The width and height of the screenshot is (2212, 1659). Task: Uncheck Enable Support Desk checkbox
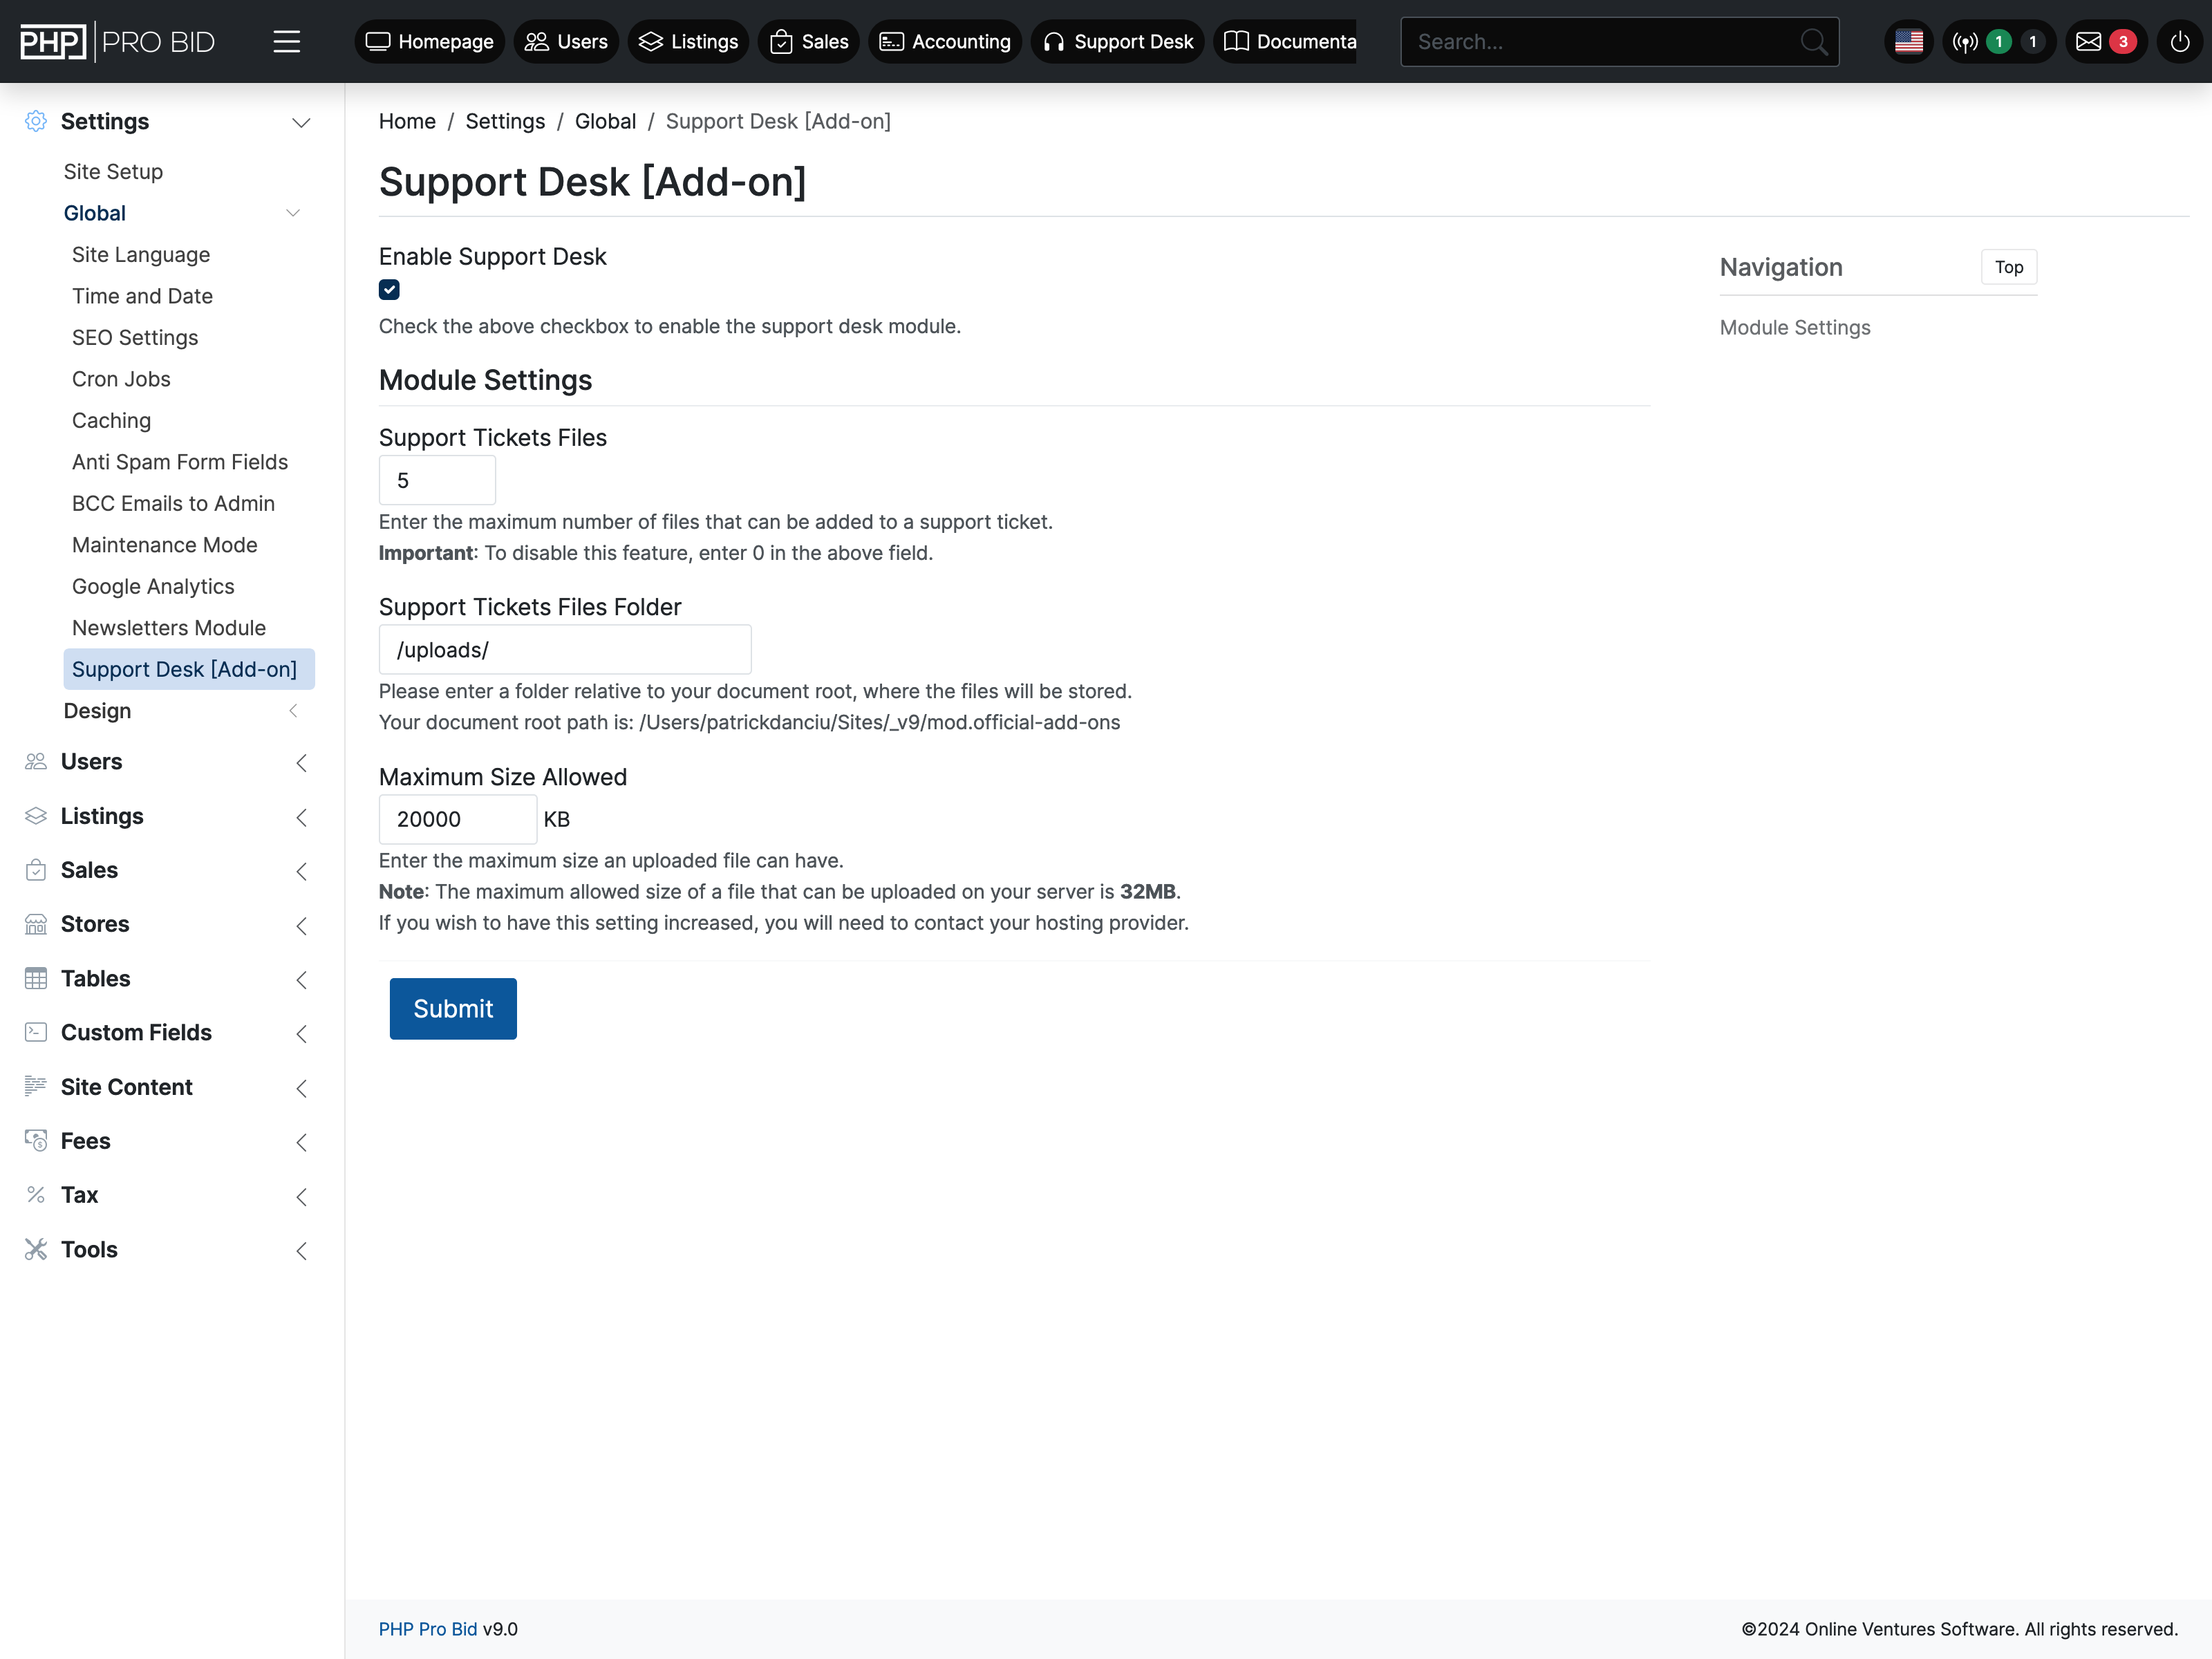pyautogui.click(x=389, y=290)
